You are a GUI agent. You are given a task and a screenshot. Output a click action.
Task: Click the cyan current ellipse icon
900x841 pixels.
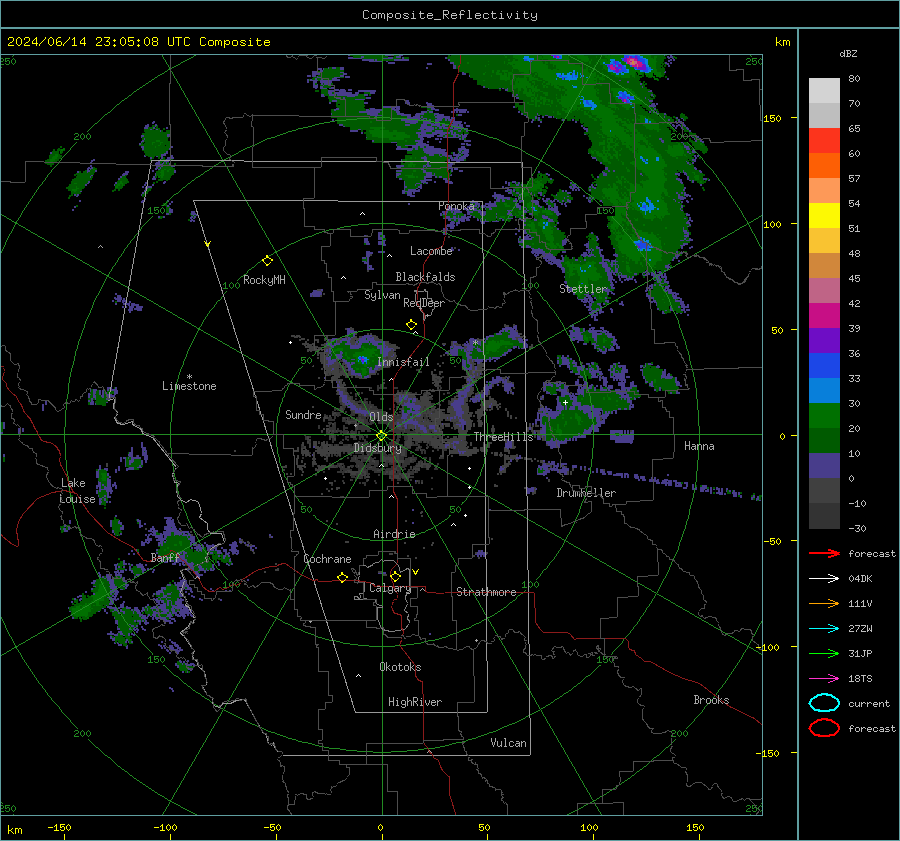click(x=824, y=703)
